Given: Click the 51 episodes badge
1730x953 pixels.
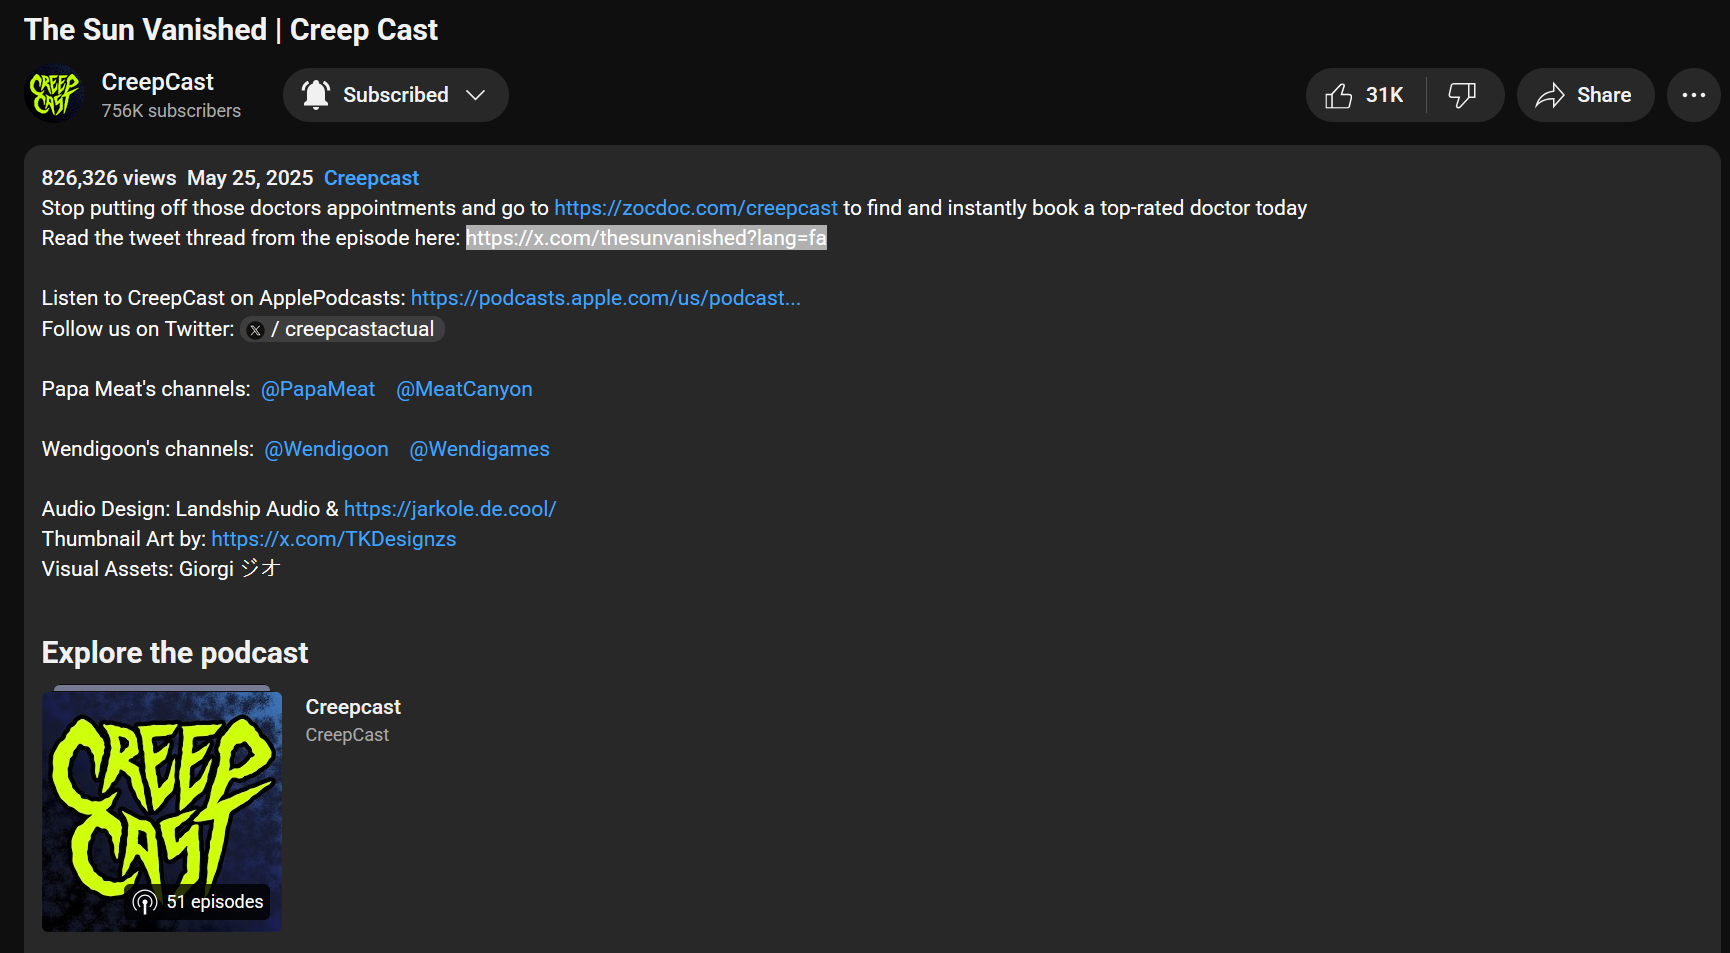Looking at the screenshot, I should 200,902.
